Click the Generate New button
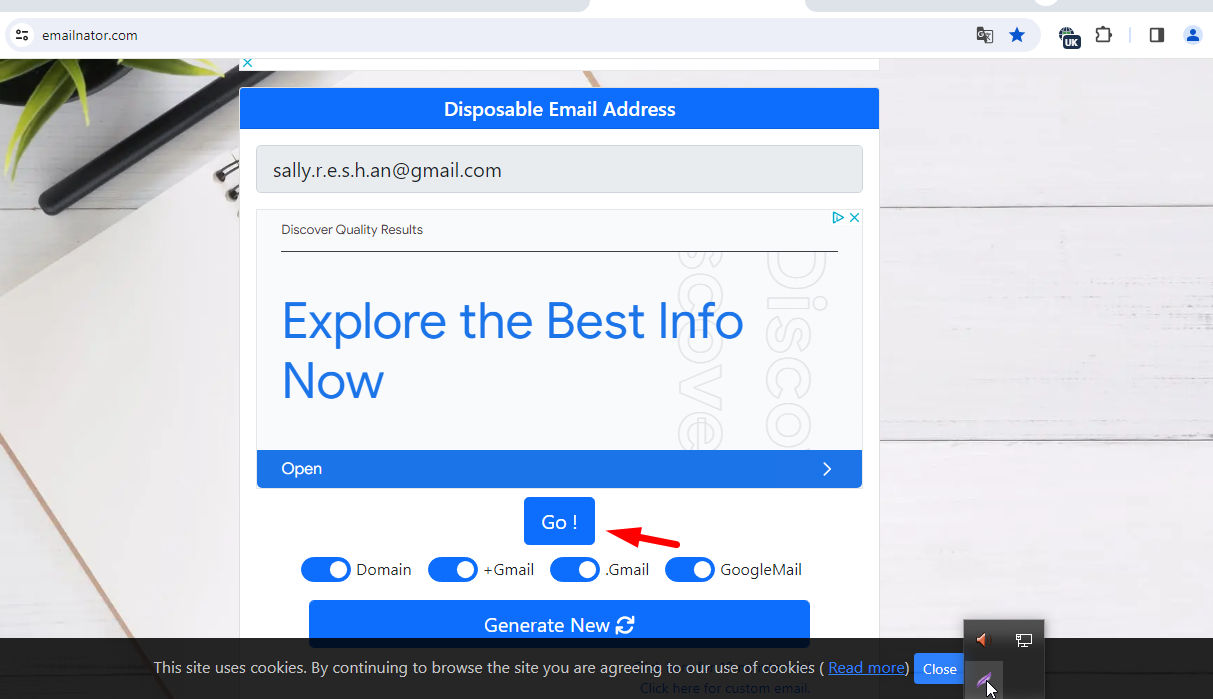The image size is (1213, 699). pyautogui.click(x=559, y=625)
